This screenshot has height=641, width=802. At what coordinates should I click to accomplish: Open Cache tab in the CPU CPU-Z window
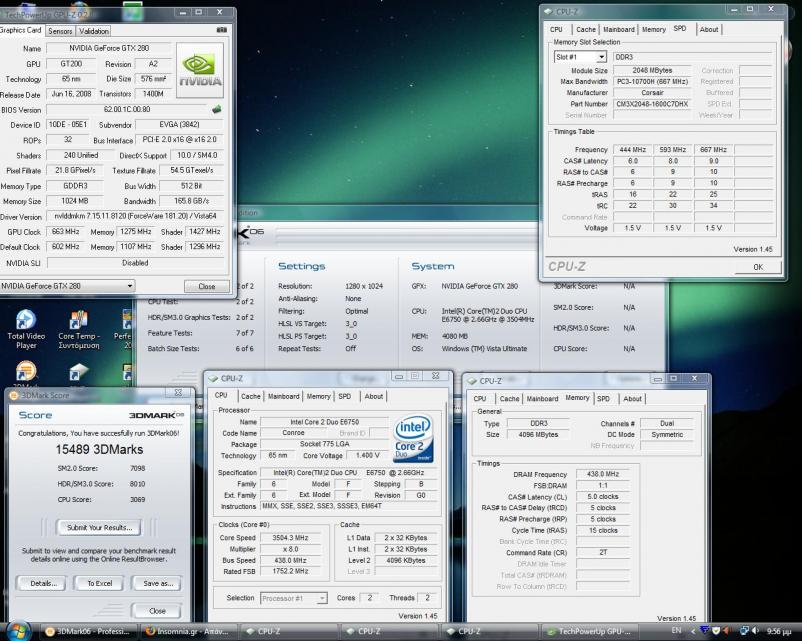pos(251,396)
